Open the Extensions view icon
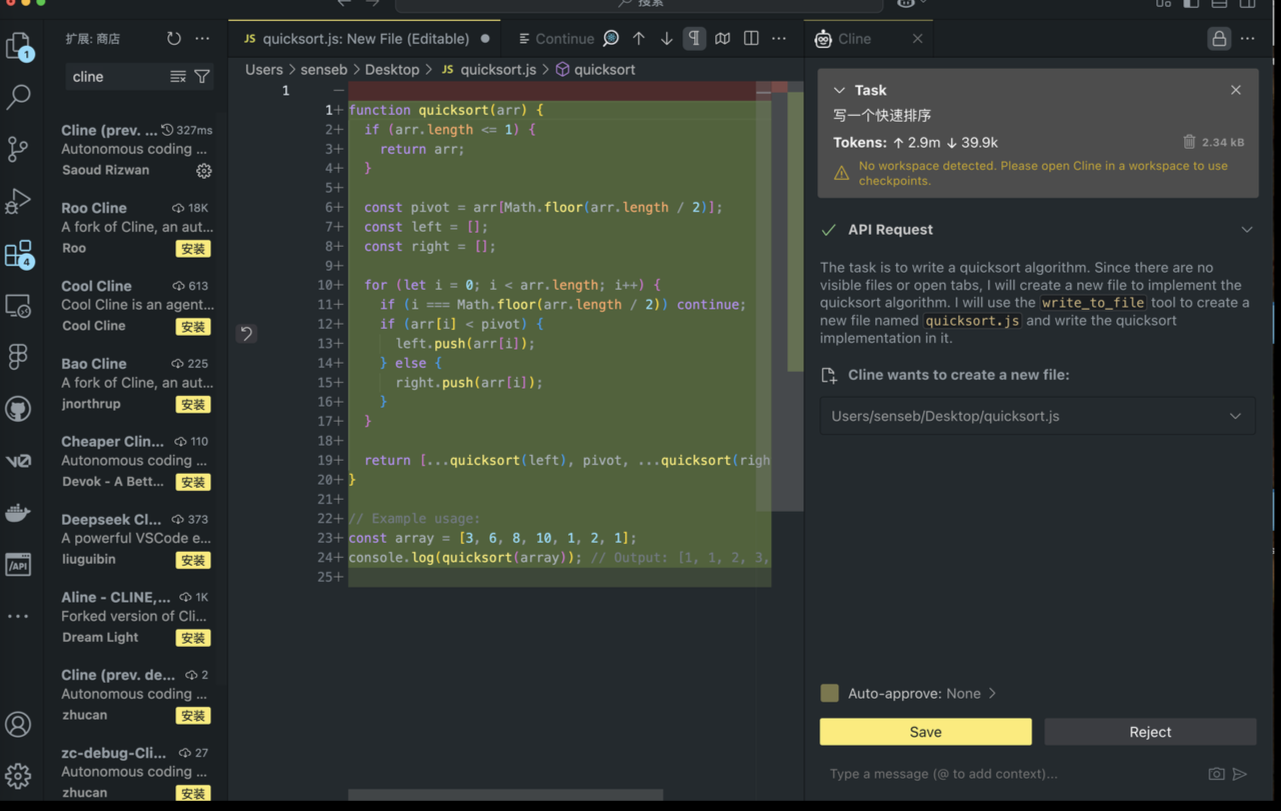Screen dimensions: 1281x811 [19, 254]
